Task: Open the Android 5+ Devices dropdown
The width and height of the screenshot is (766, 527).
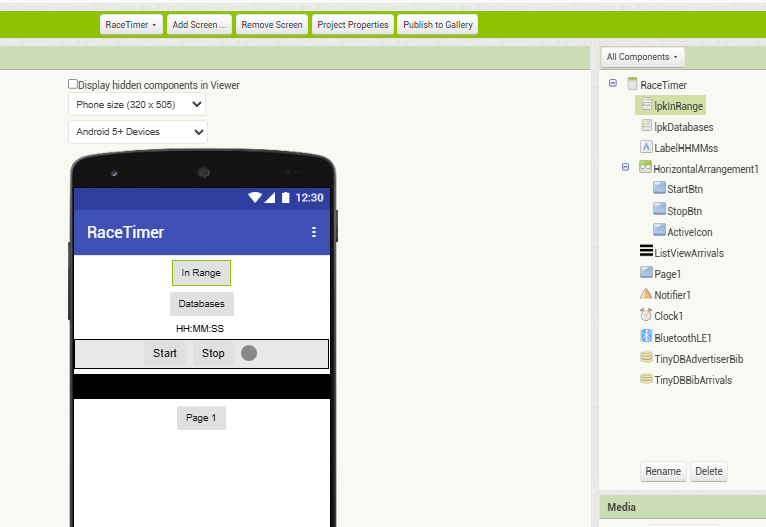Action: [138, 132]
